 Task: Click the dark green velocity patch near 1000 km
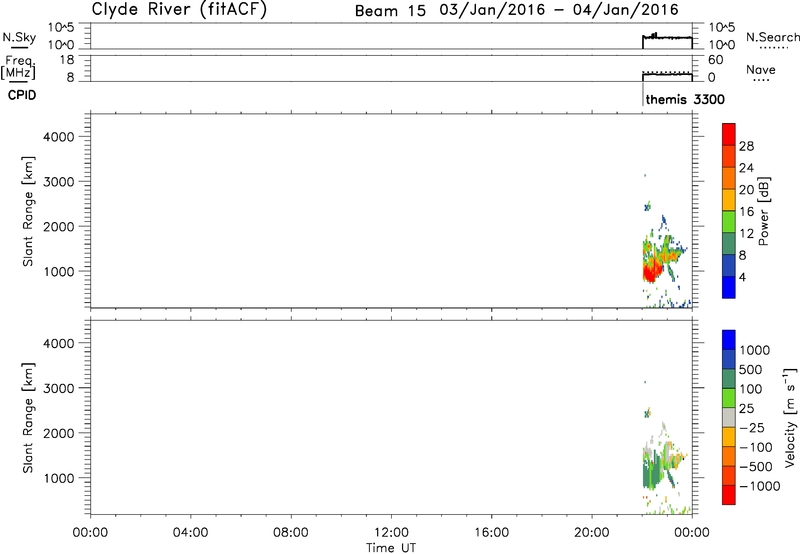[x=651, y=475]
